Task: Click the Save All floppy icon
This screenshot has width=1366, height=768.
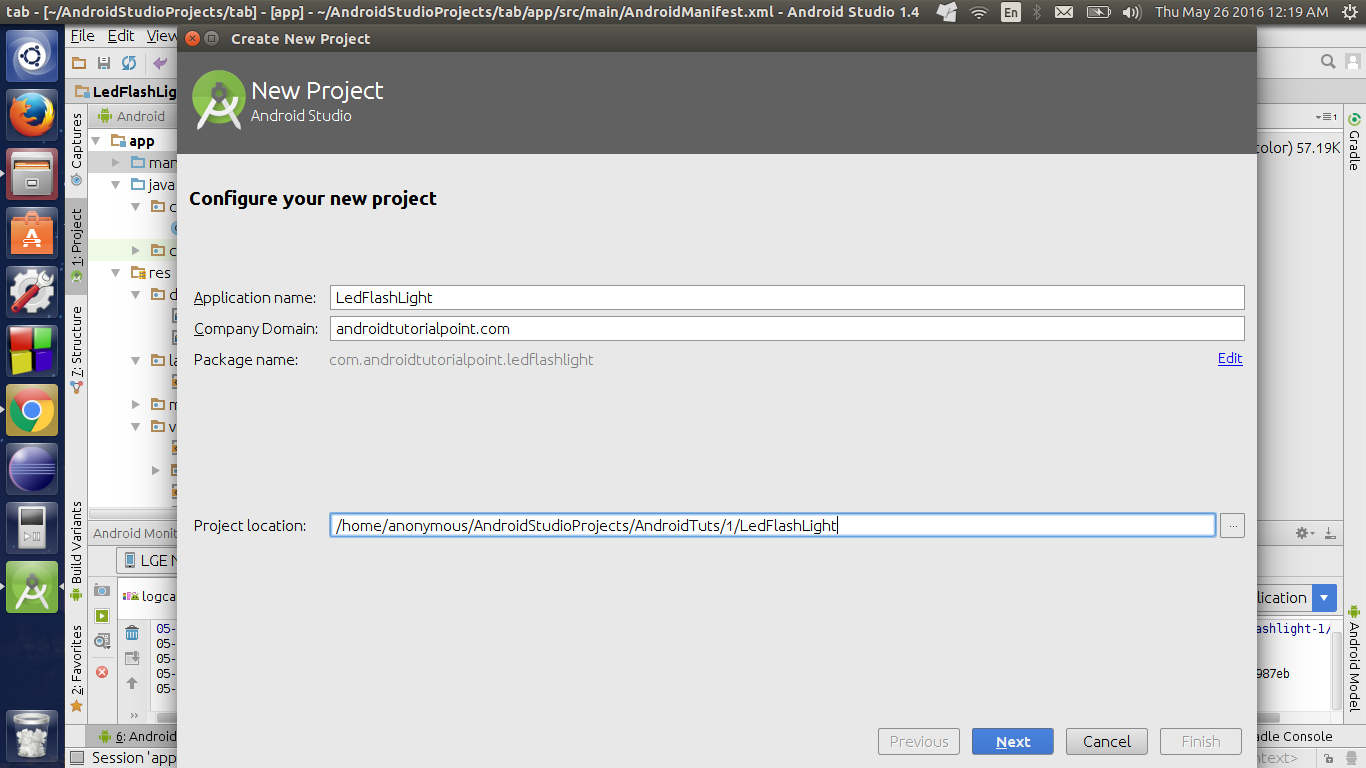Action: pyautogui.click(x=104, y=63)
